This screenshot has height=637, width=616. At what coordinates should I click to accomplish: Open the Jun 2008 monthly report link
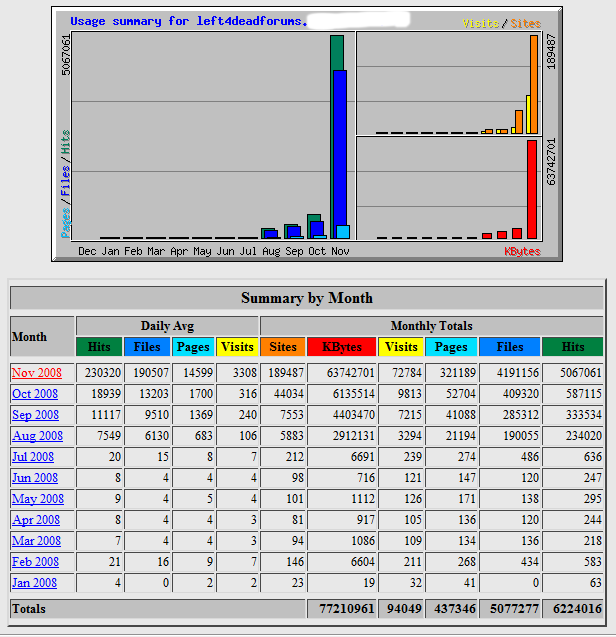(35, 478)
